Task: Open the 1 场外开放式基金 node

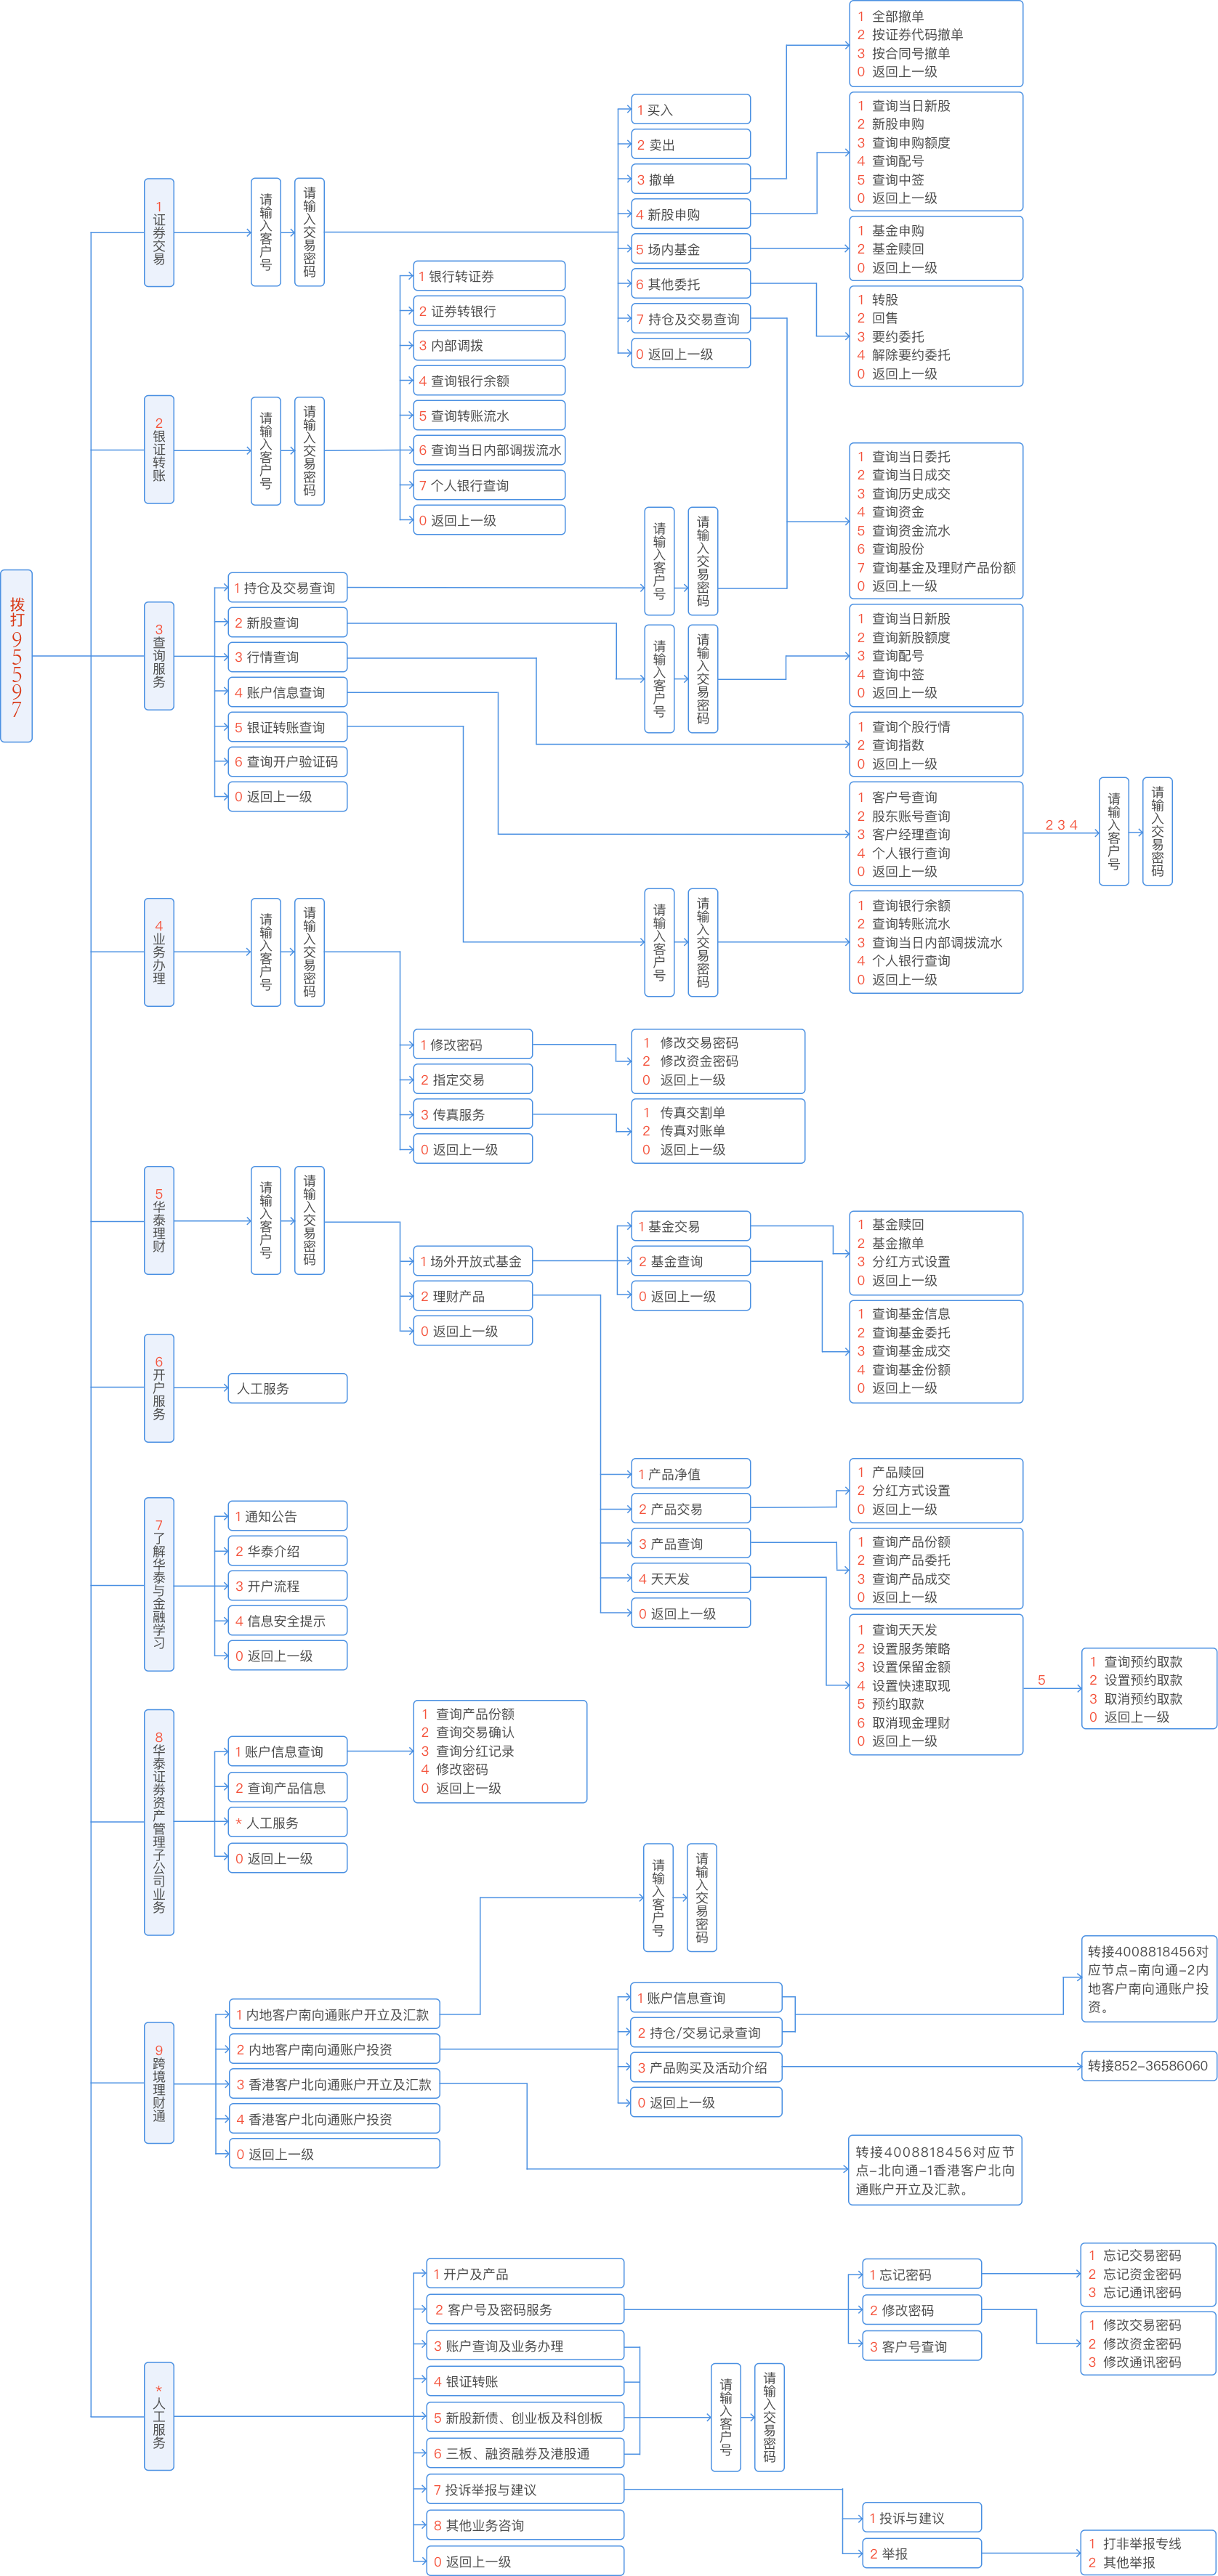Action: click(x=472, y=1262)
